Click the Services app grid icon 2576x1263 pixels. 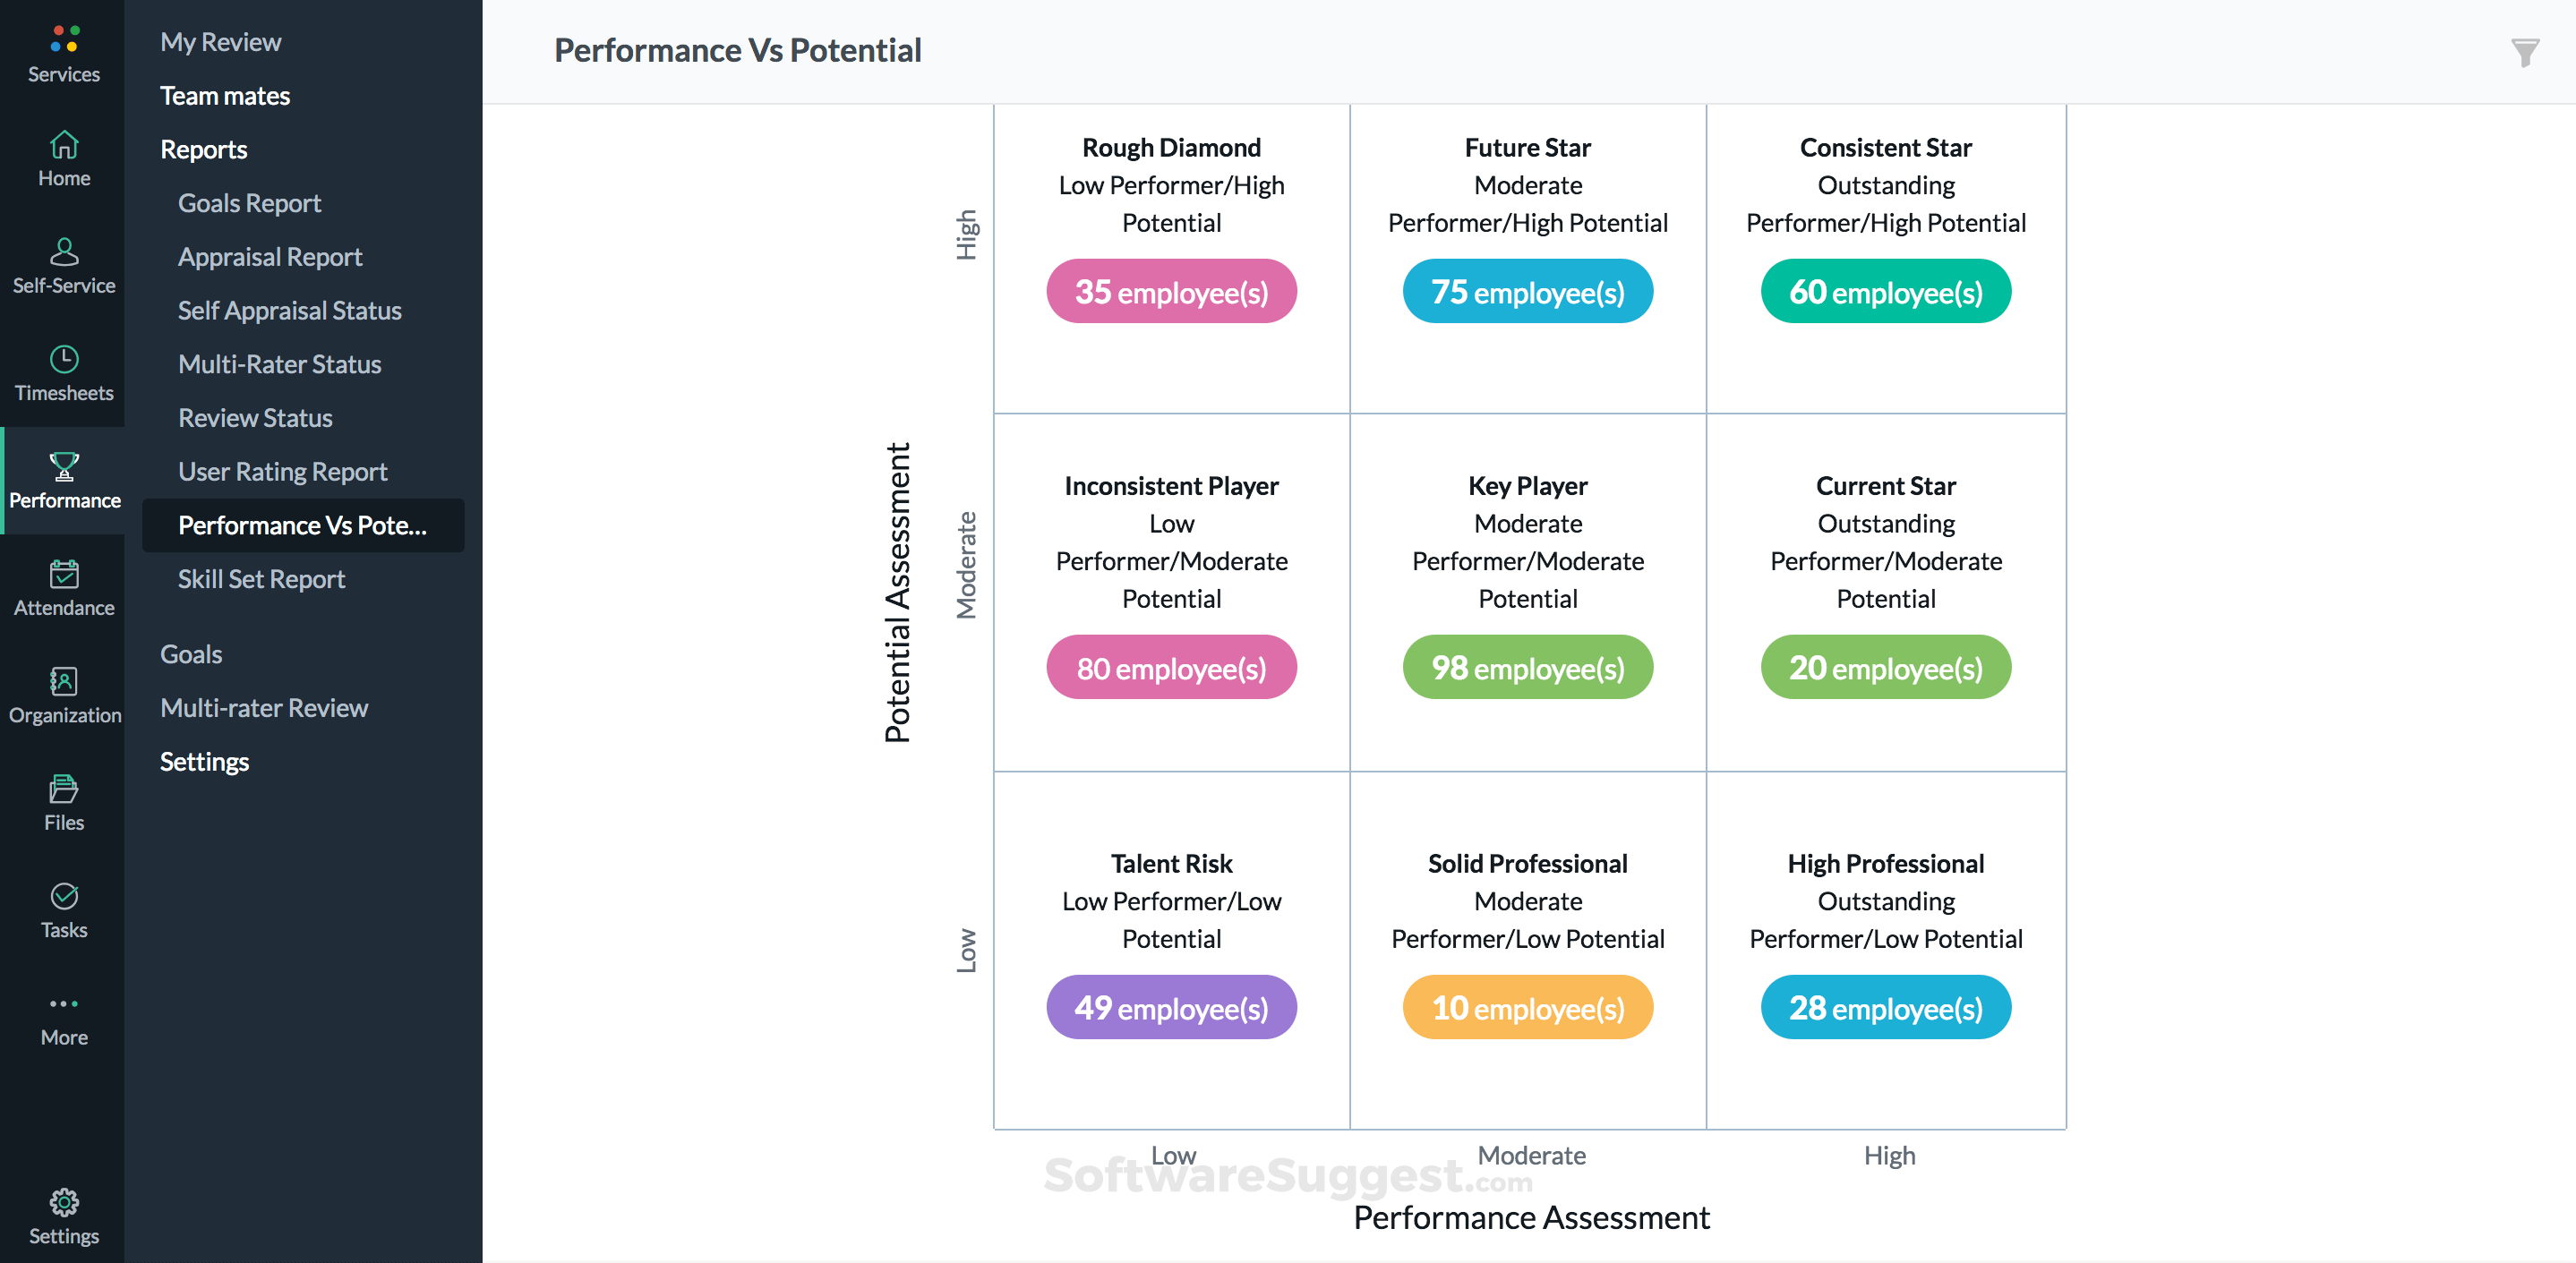click(x=63, y=40)
